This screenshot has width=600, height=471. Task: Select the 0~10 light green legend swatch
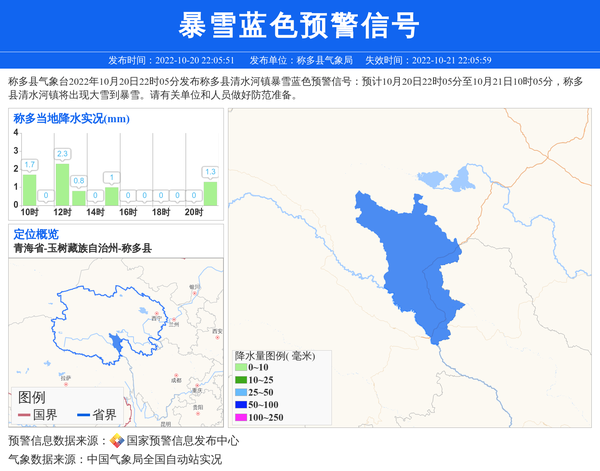point(240,368)
